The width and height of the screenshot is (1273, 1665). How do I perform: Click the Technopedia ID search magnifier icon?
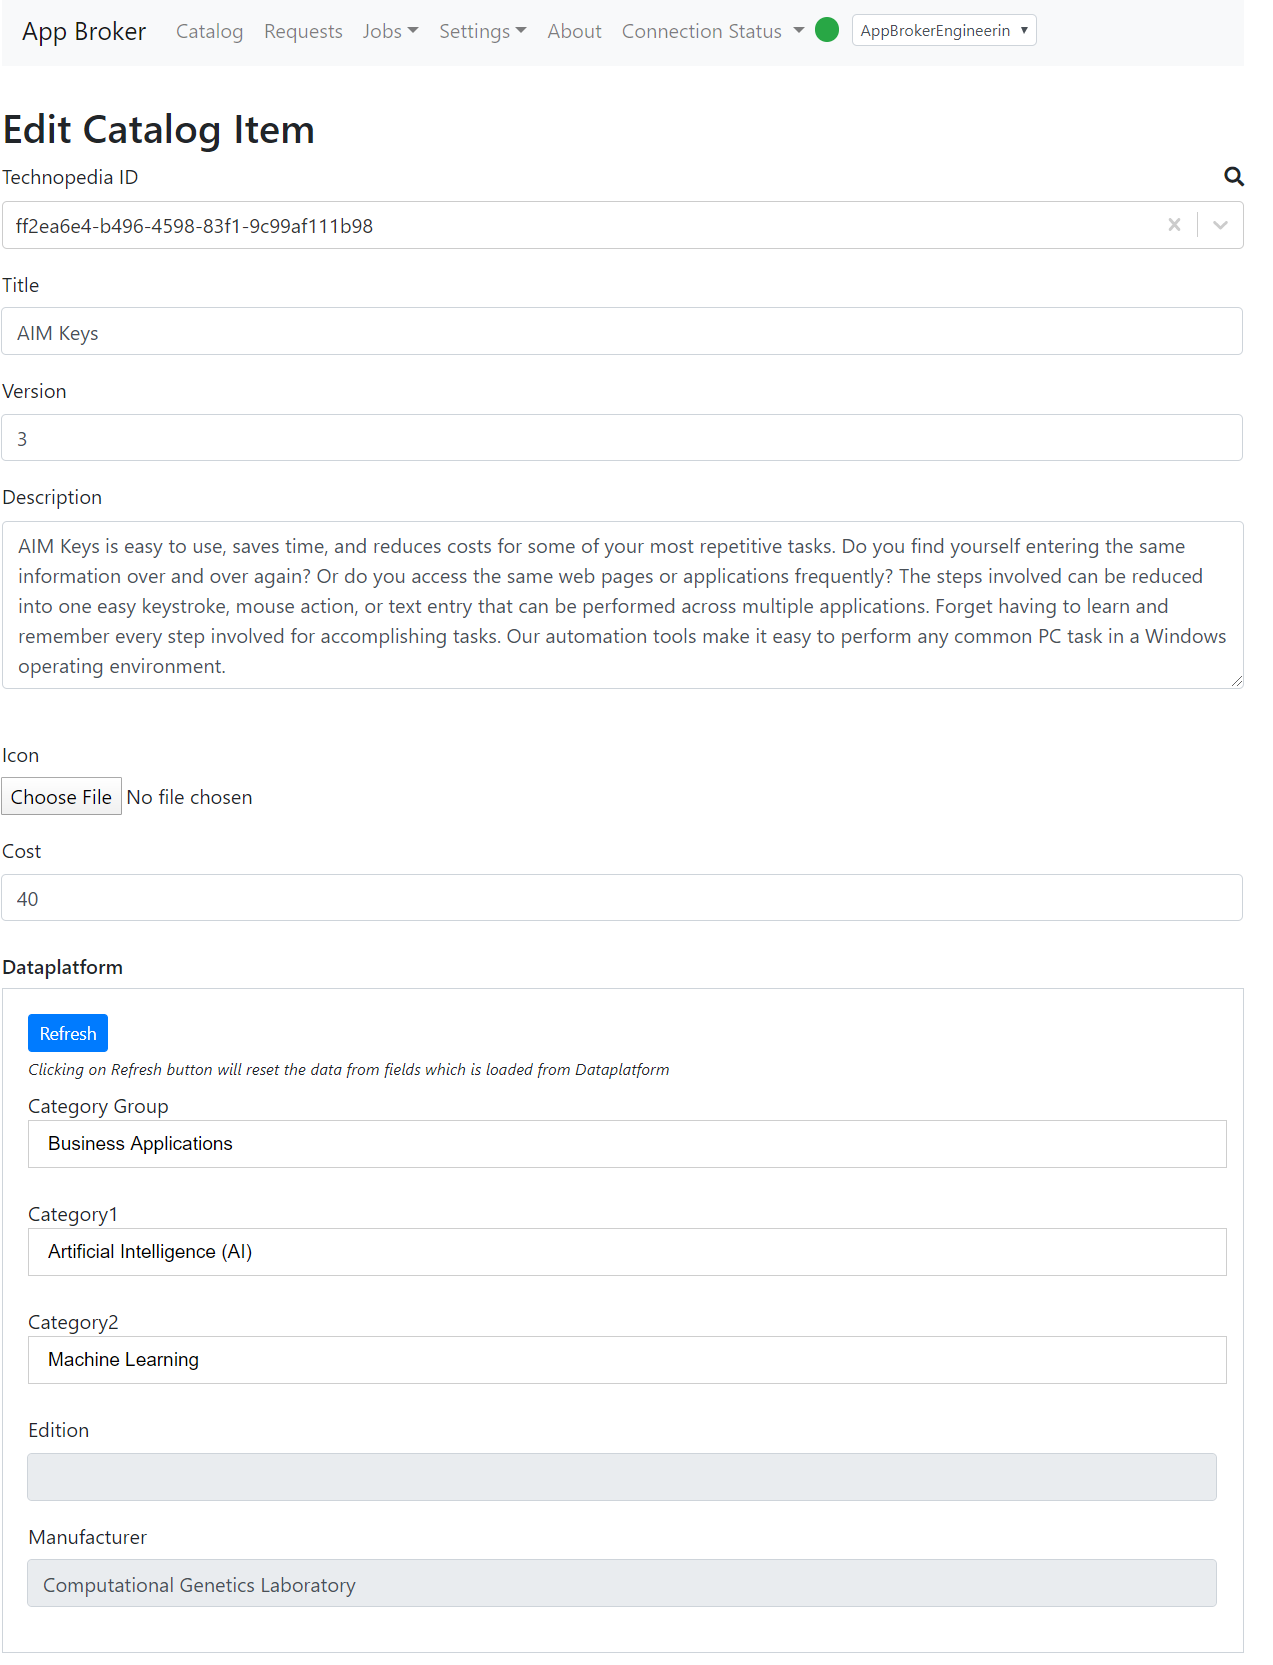pos(1234,177)
